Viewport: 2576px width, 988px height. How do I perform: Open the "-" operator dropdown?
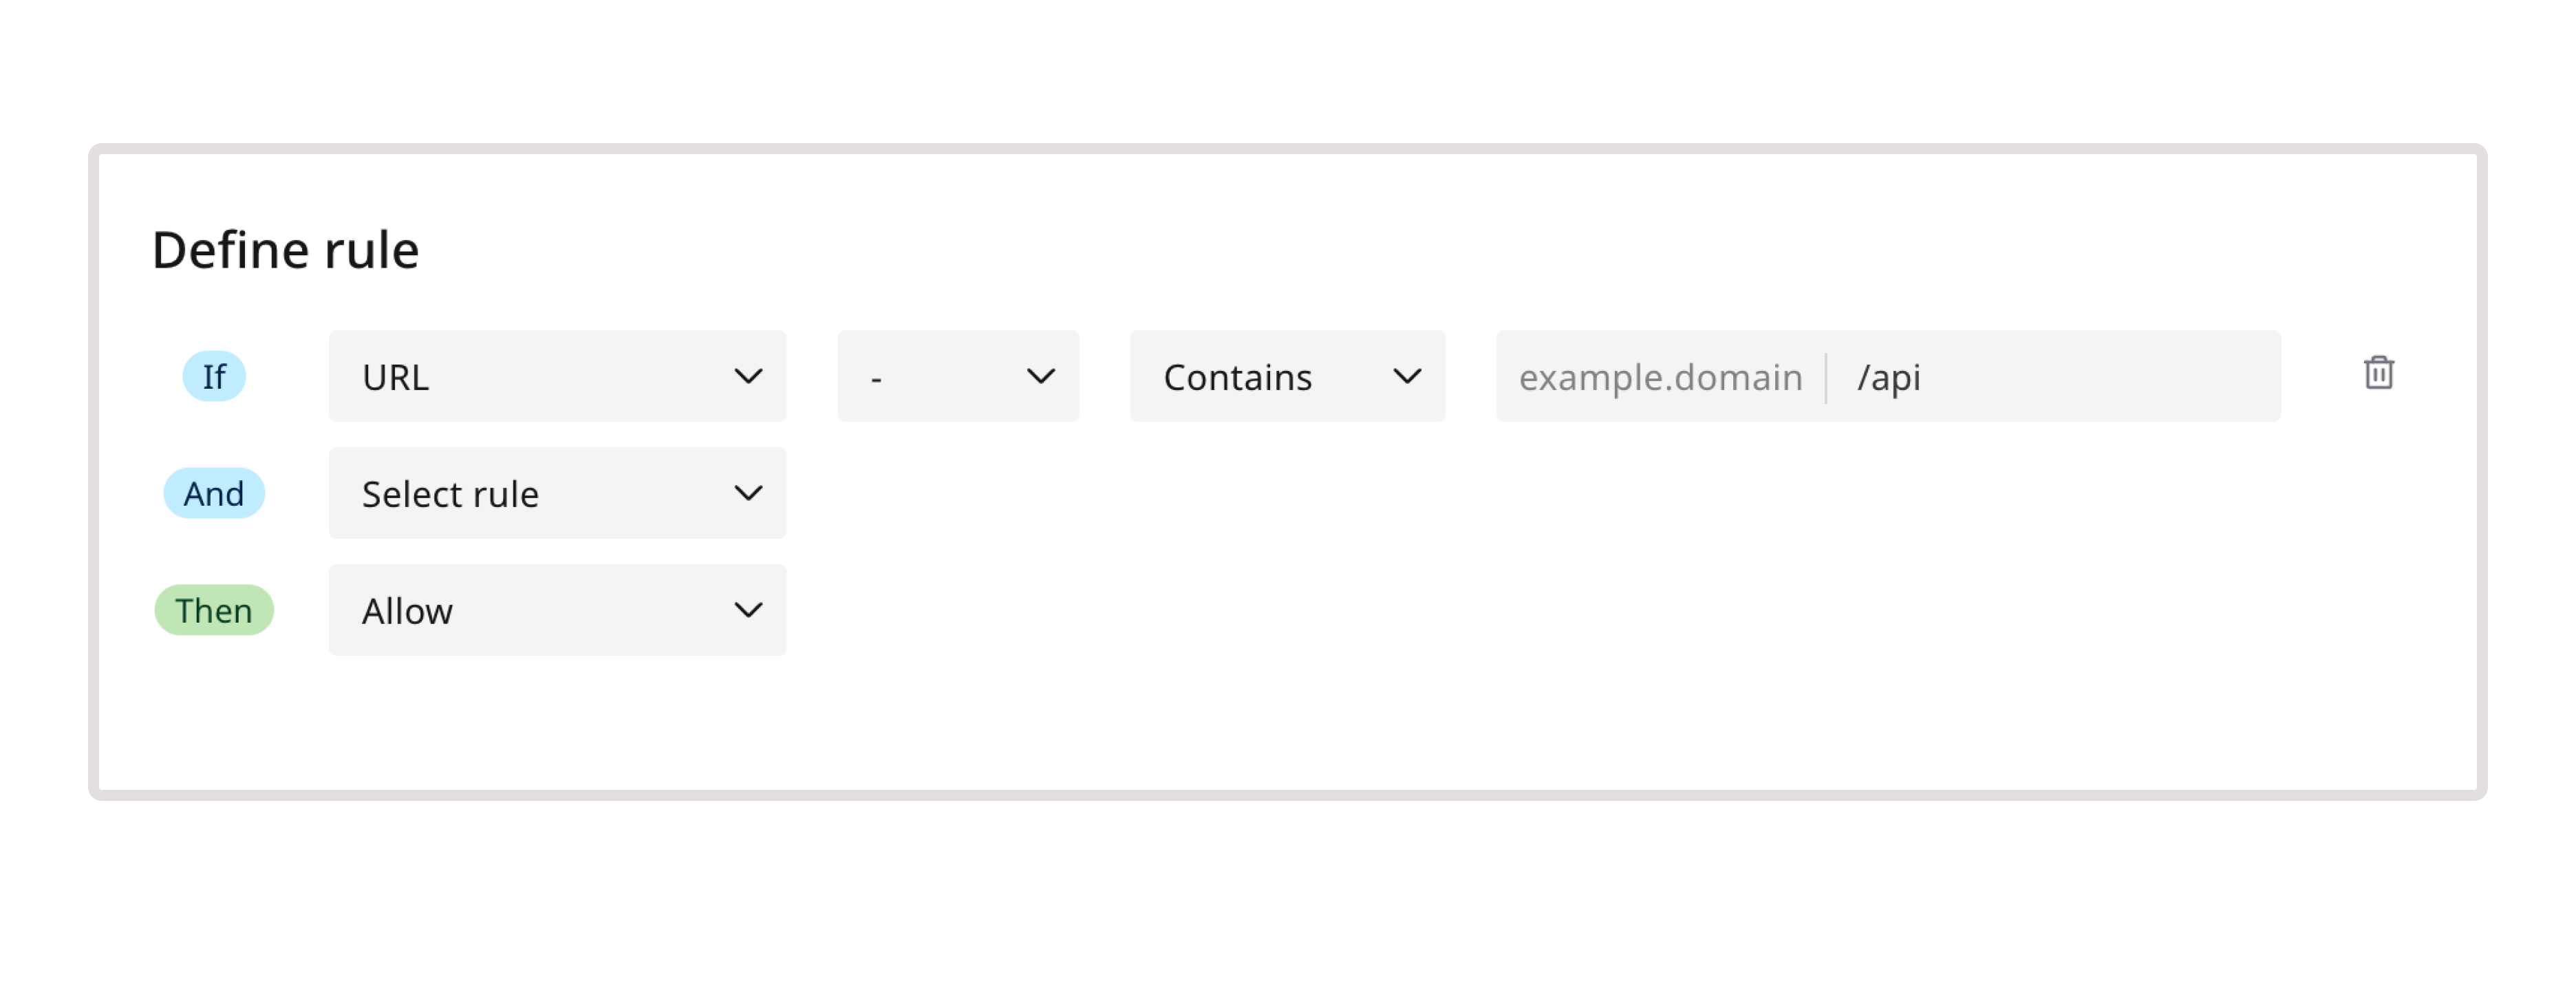(x=957, y=376)
